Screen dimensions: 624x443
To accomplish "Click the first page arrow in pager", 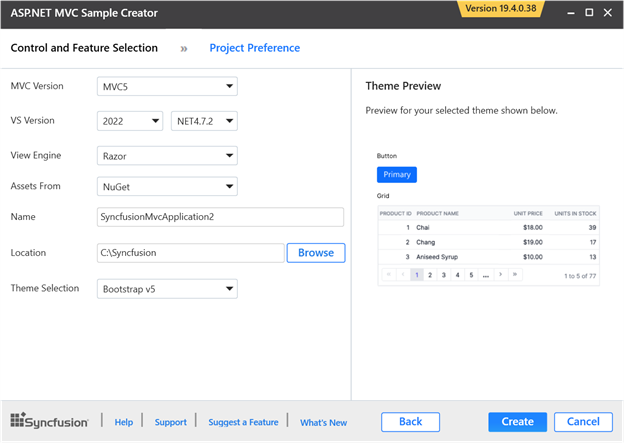I will coord(389,275).
